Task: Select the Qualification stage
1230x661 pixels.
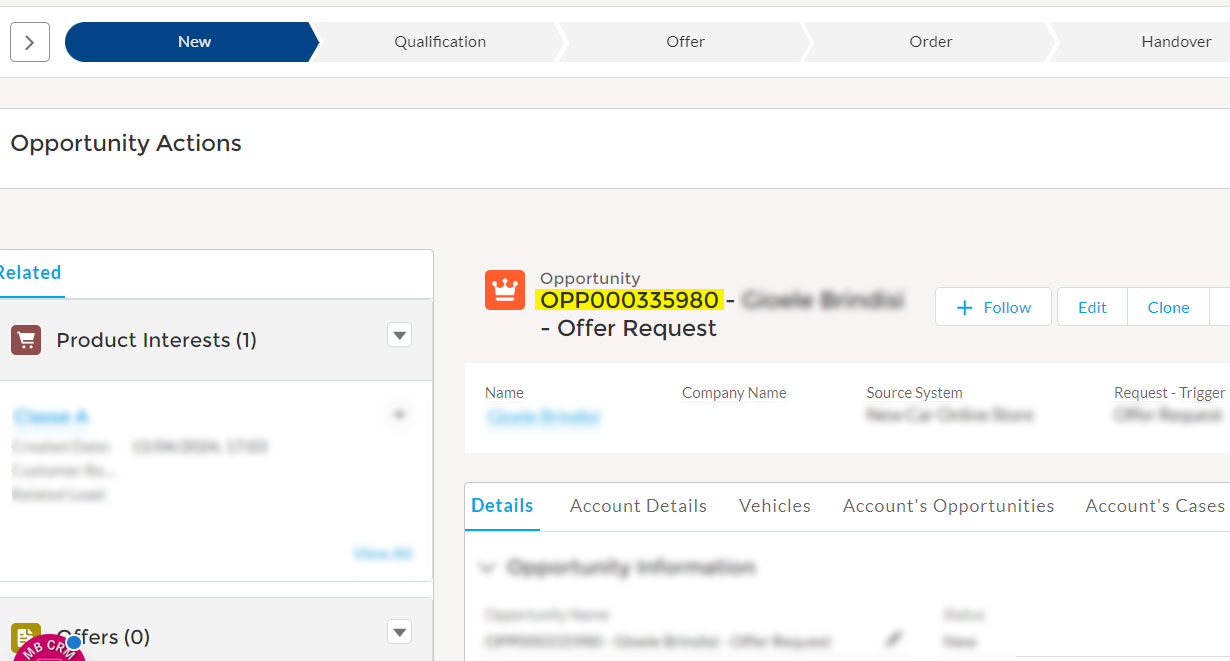Action: (x=440, y=42)
